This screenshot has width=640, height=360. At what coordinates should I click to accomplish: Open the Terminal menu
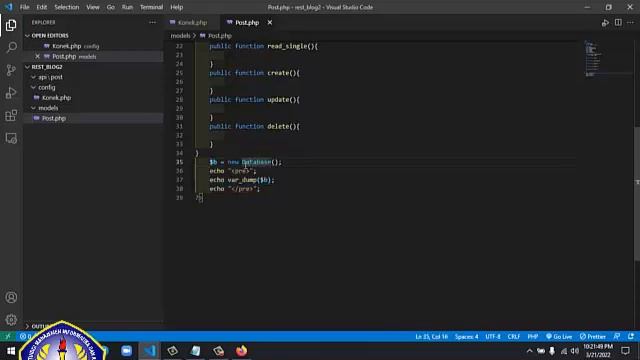coord(151,7)
